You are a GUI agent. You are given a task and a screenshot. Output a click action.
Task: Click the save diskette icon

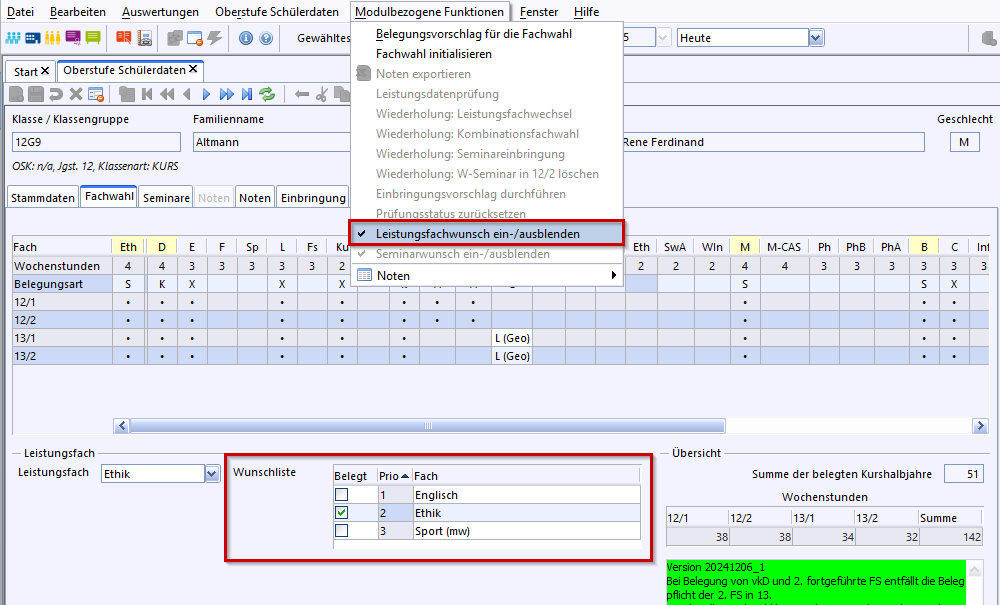[x=36, y=94]
